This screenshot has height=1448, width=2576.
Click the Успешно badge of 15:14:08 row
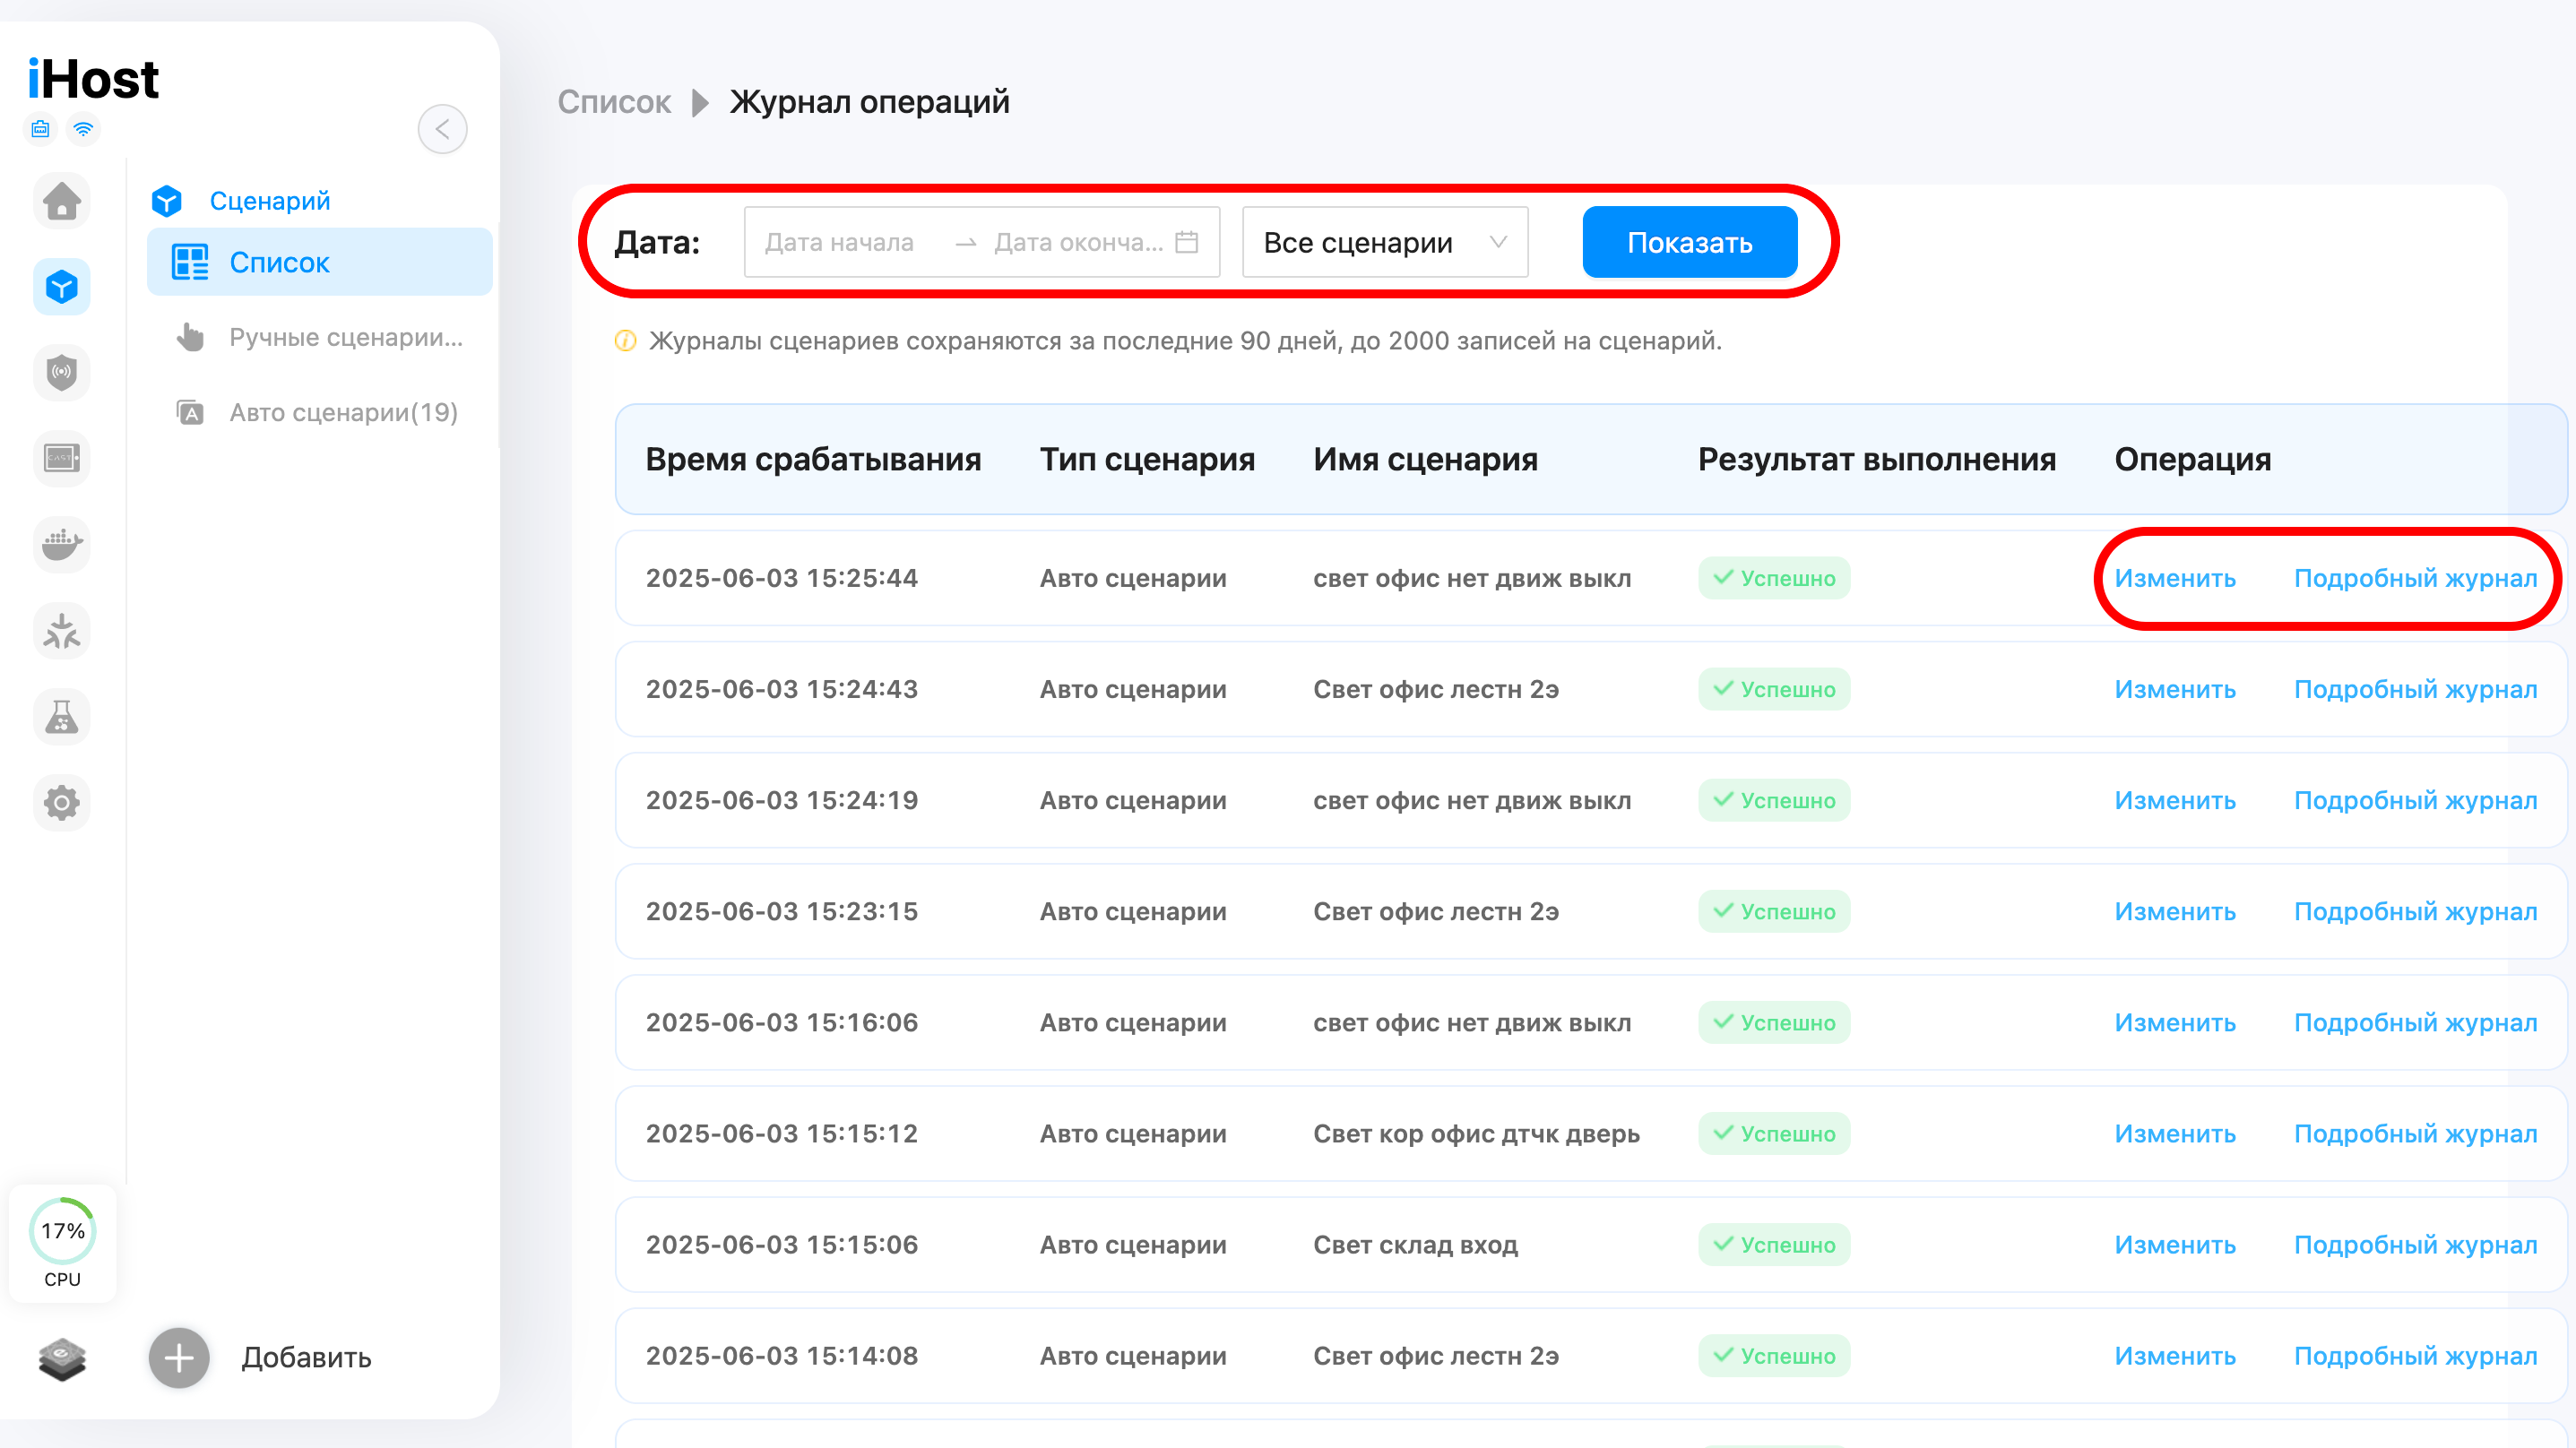1774,1356
